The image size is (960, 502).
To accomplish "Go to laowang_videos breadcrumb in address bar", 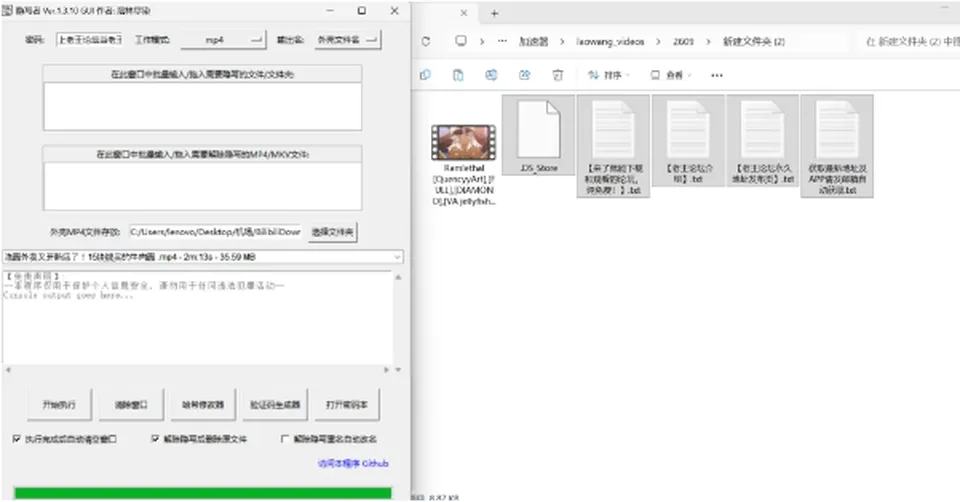I will pos(610,42).
